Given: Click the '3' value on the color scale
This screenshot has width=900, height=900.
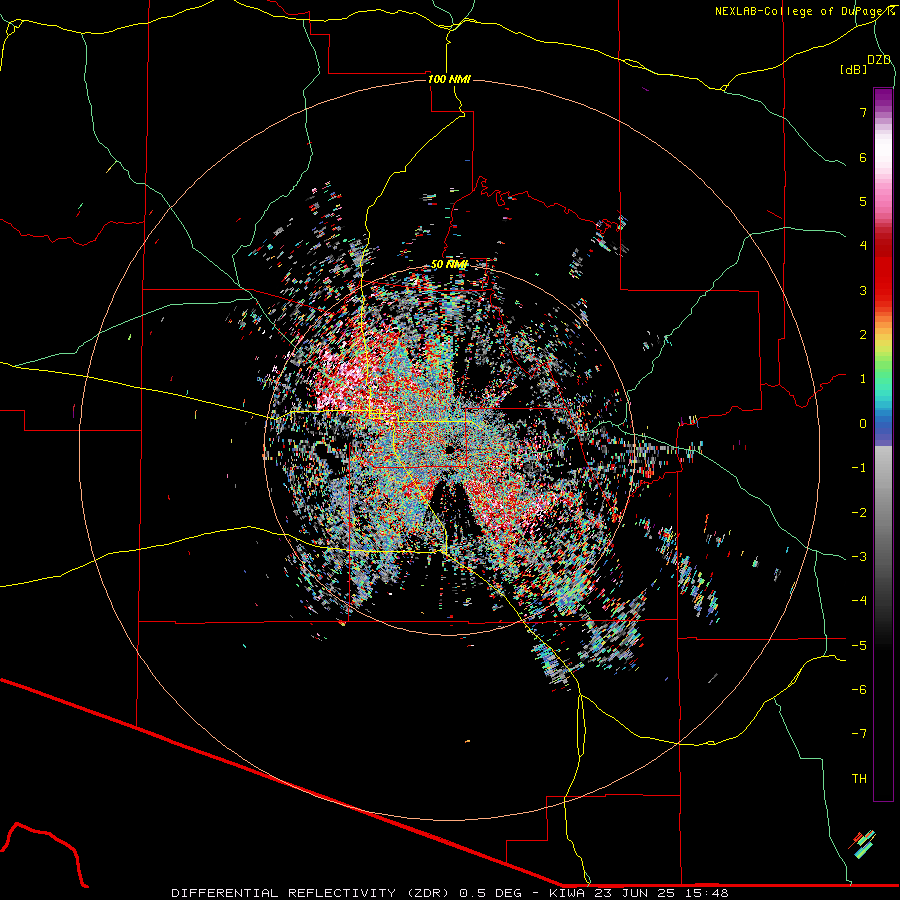Looking at the screenshot, I should coord(863,290).
